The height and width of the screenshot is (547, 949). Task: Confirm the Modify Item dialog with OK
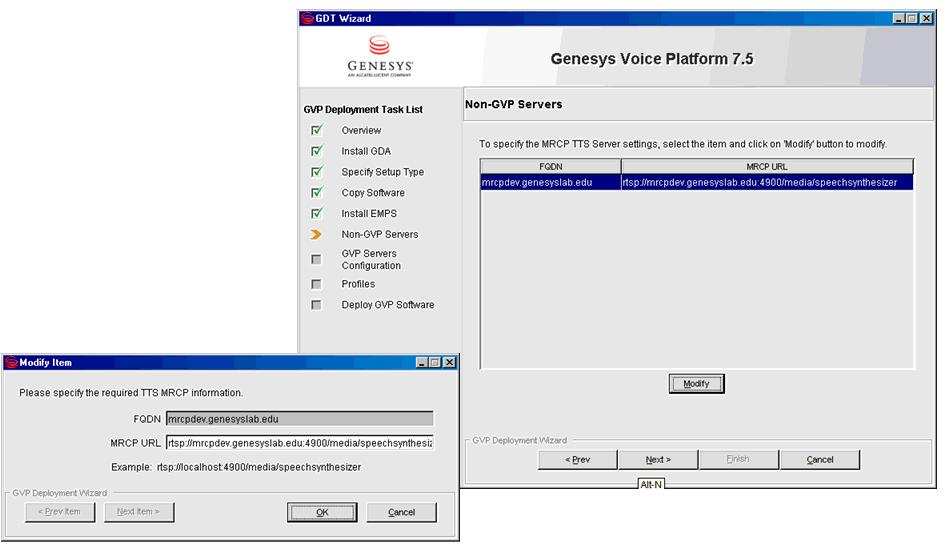pyautogui.click(x=322, y=512)
